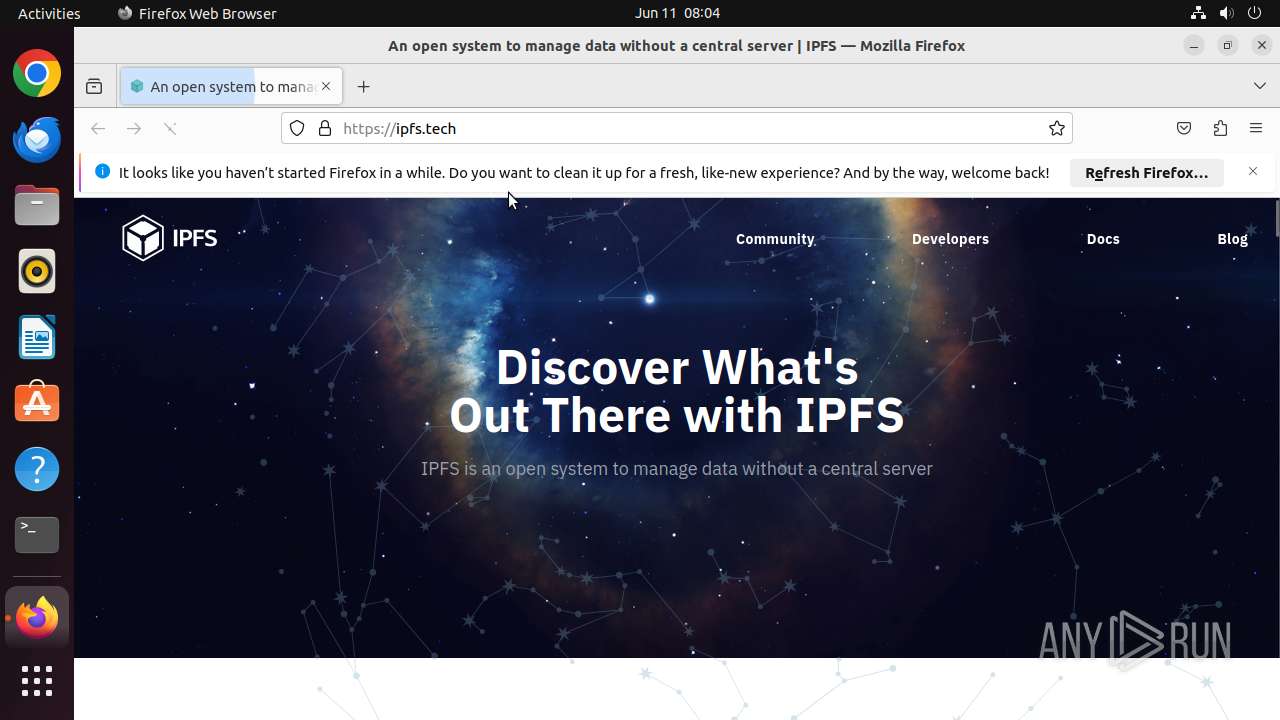
Task: Stop loading the page
Action: [170, 128]
